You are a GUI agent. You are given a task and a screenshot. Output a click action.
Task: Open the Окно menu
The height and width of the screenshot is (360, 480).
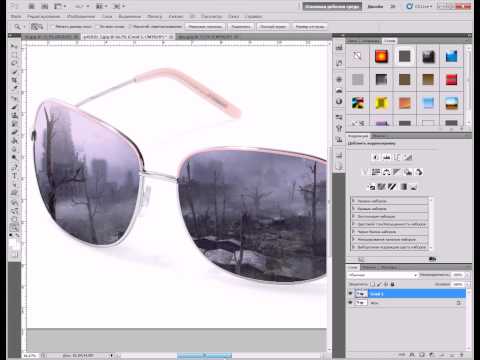coord(233,16)
